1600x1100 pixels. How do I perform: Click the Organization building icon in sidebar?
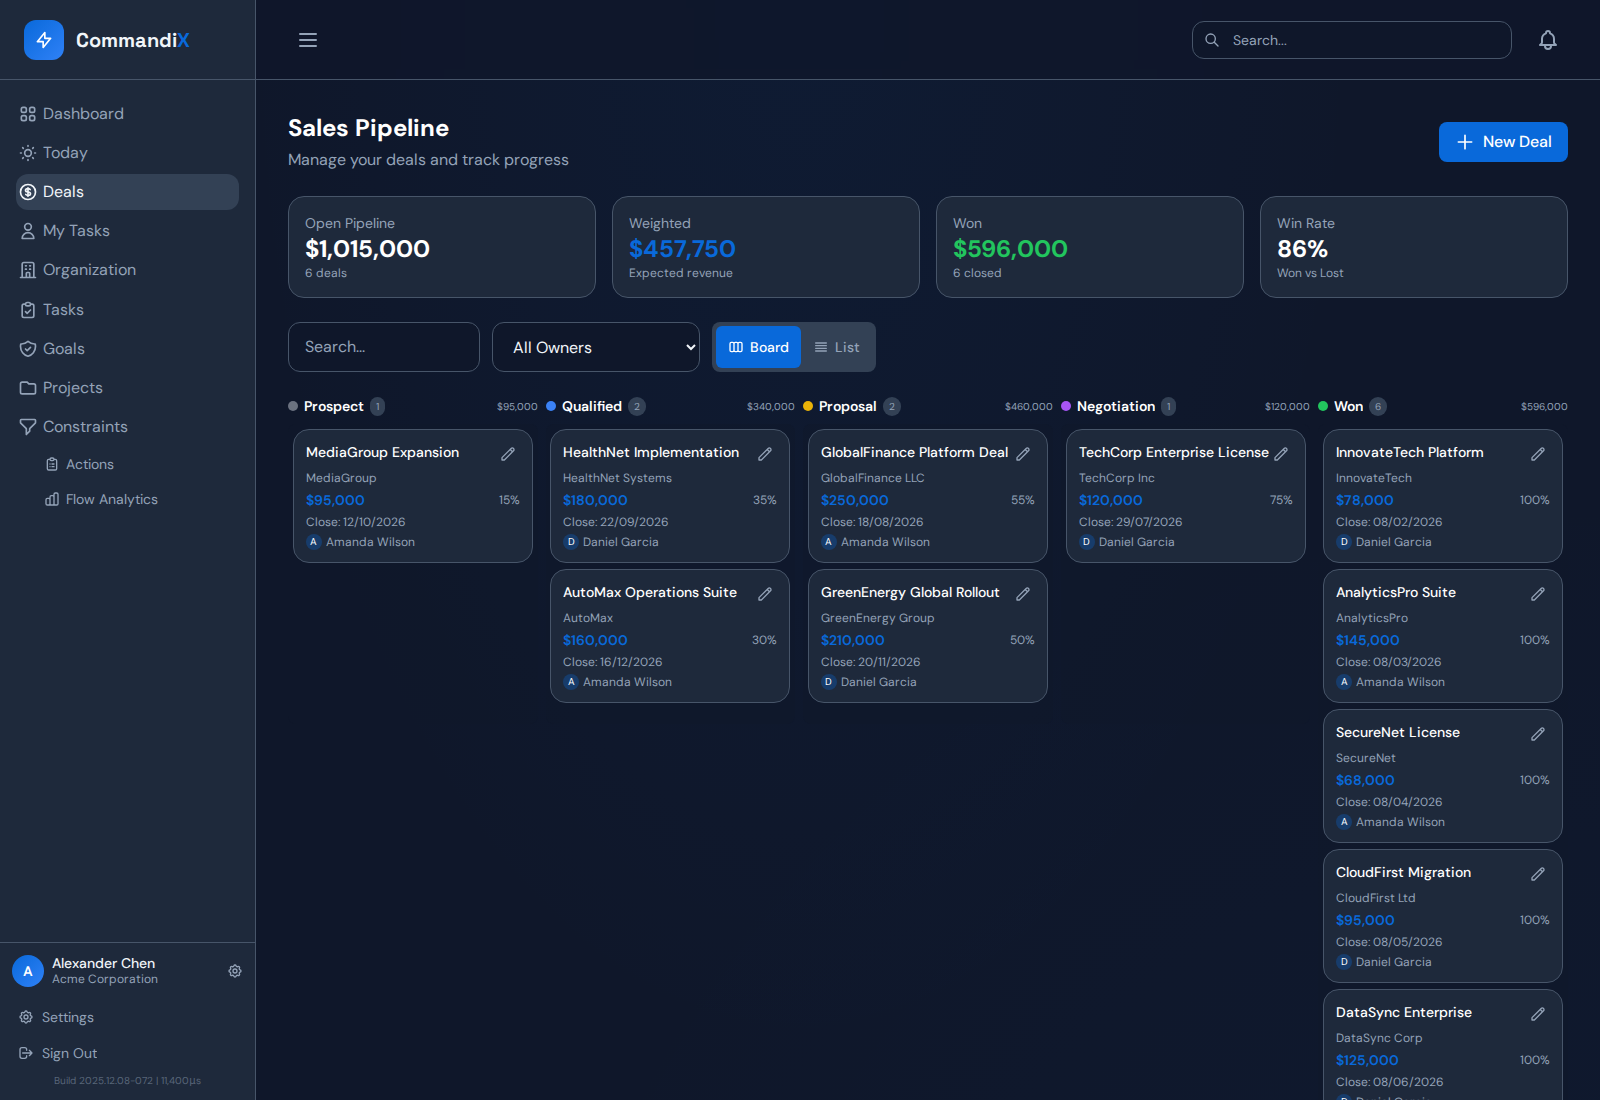coord(28,270)
